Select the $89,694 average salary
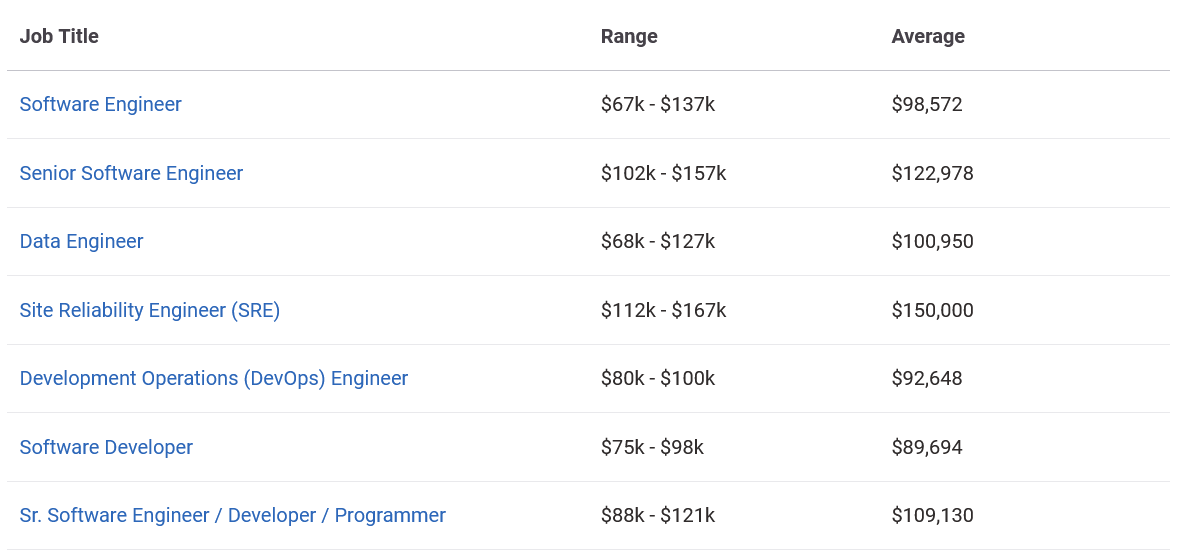The width and height of the screenshot is (1182, 553). point(926,447)
